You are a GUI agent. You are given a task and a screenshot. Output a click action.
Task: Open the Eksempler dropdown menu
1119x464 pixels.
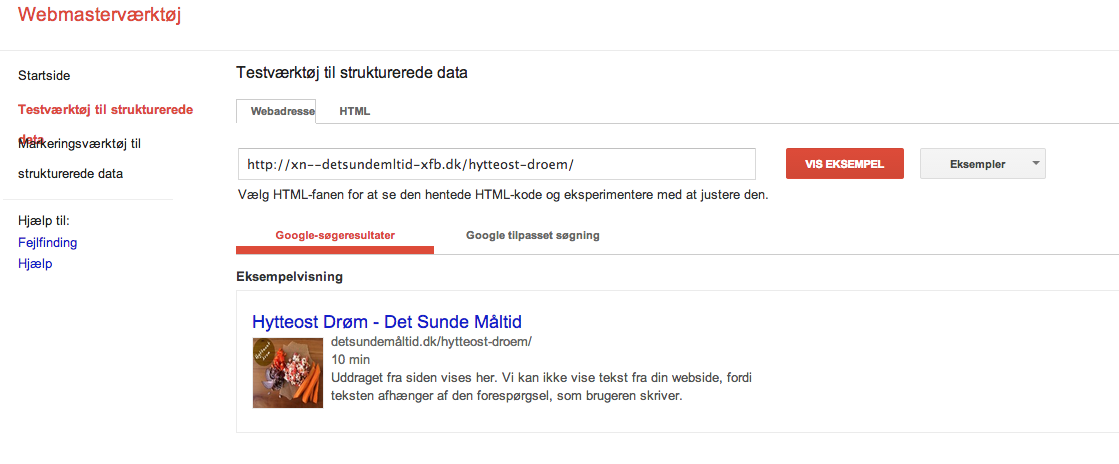pyautogui.click(x=976, y=164)
